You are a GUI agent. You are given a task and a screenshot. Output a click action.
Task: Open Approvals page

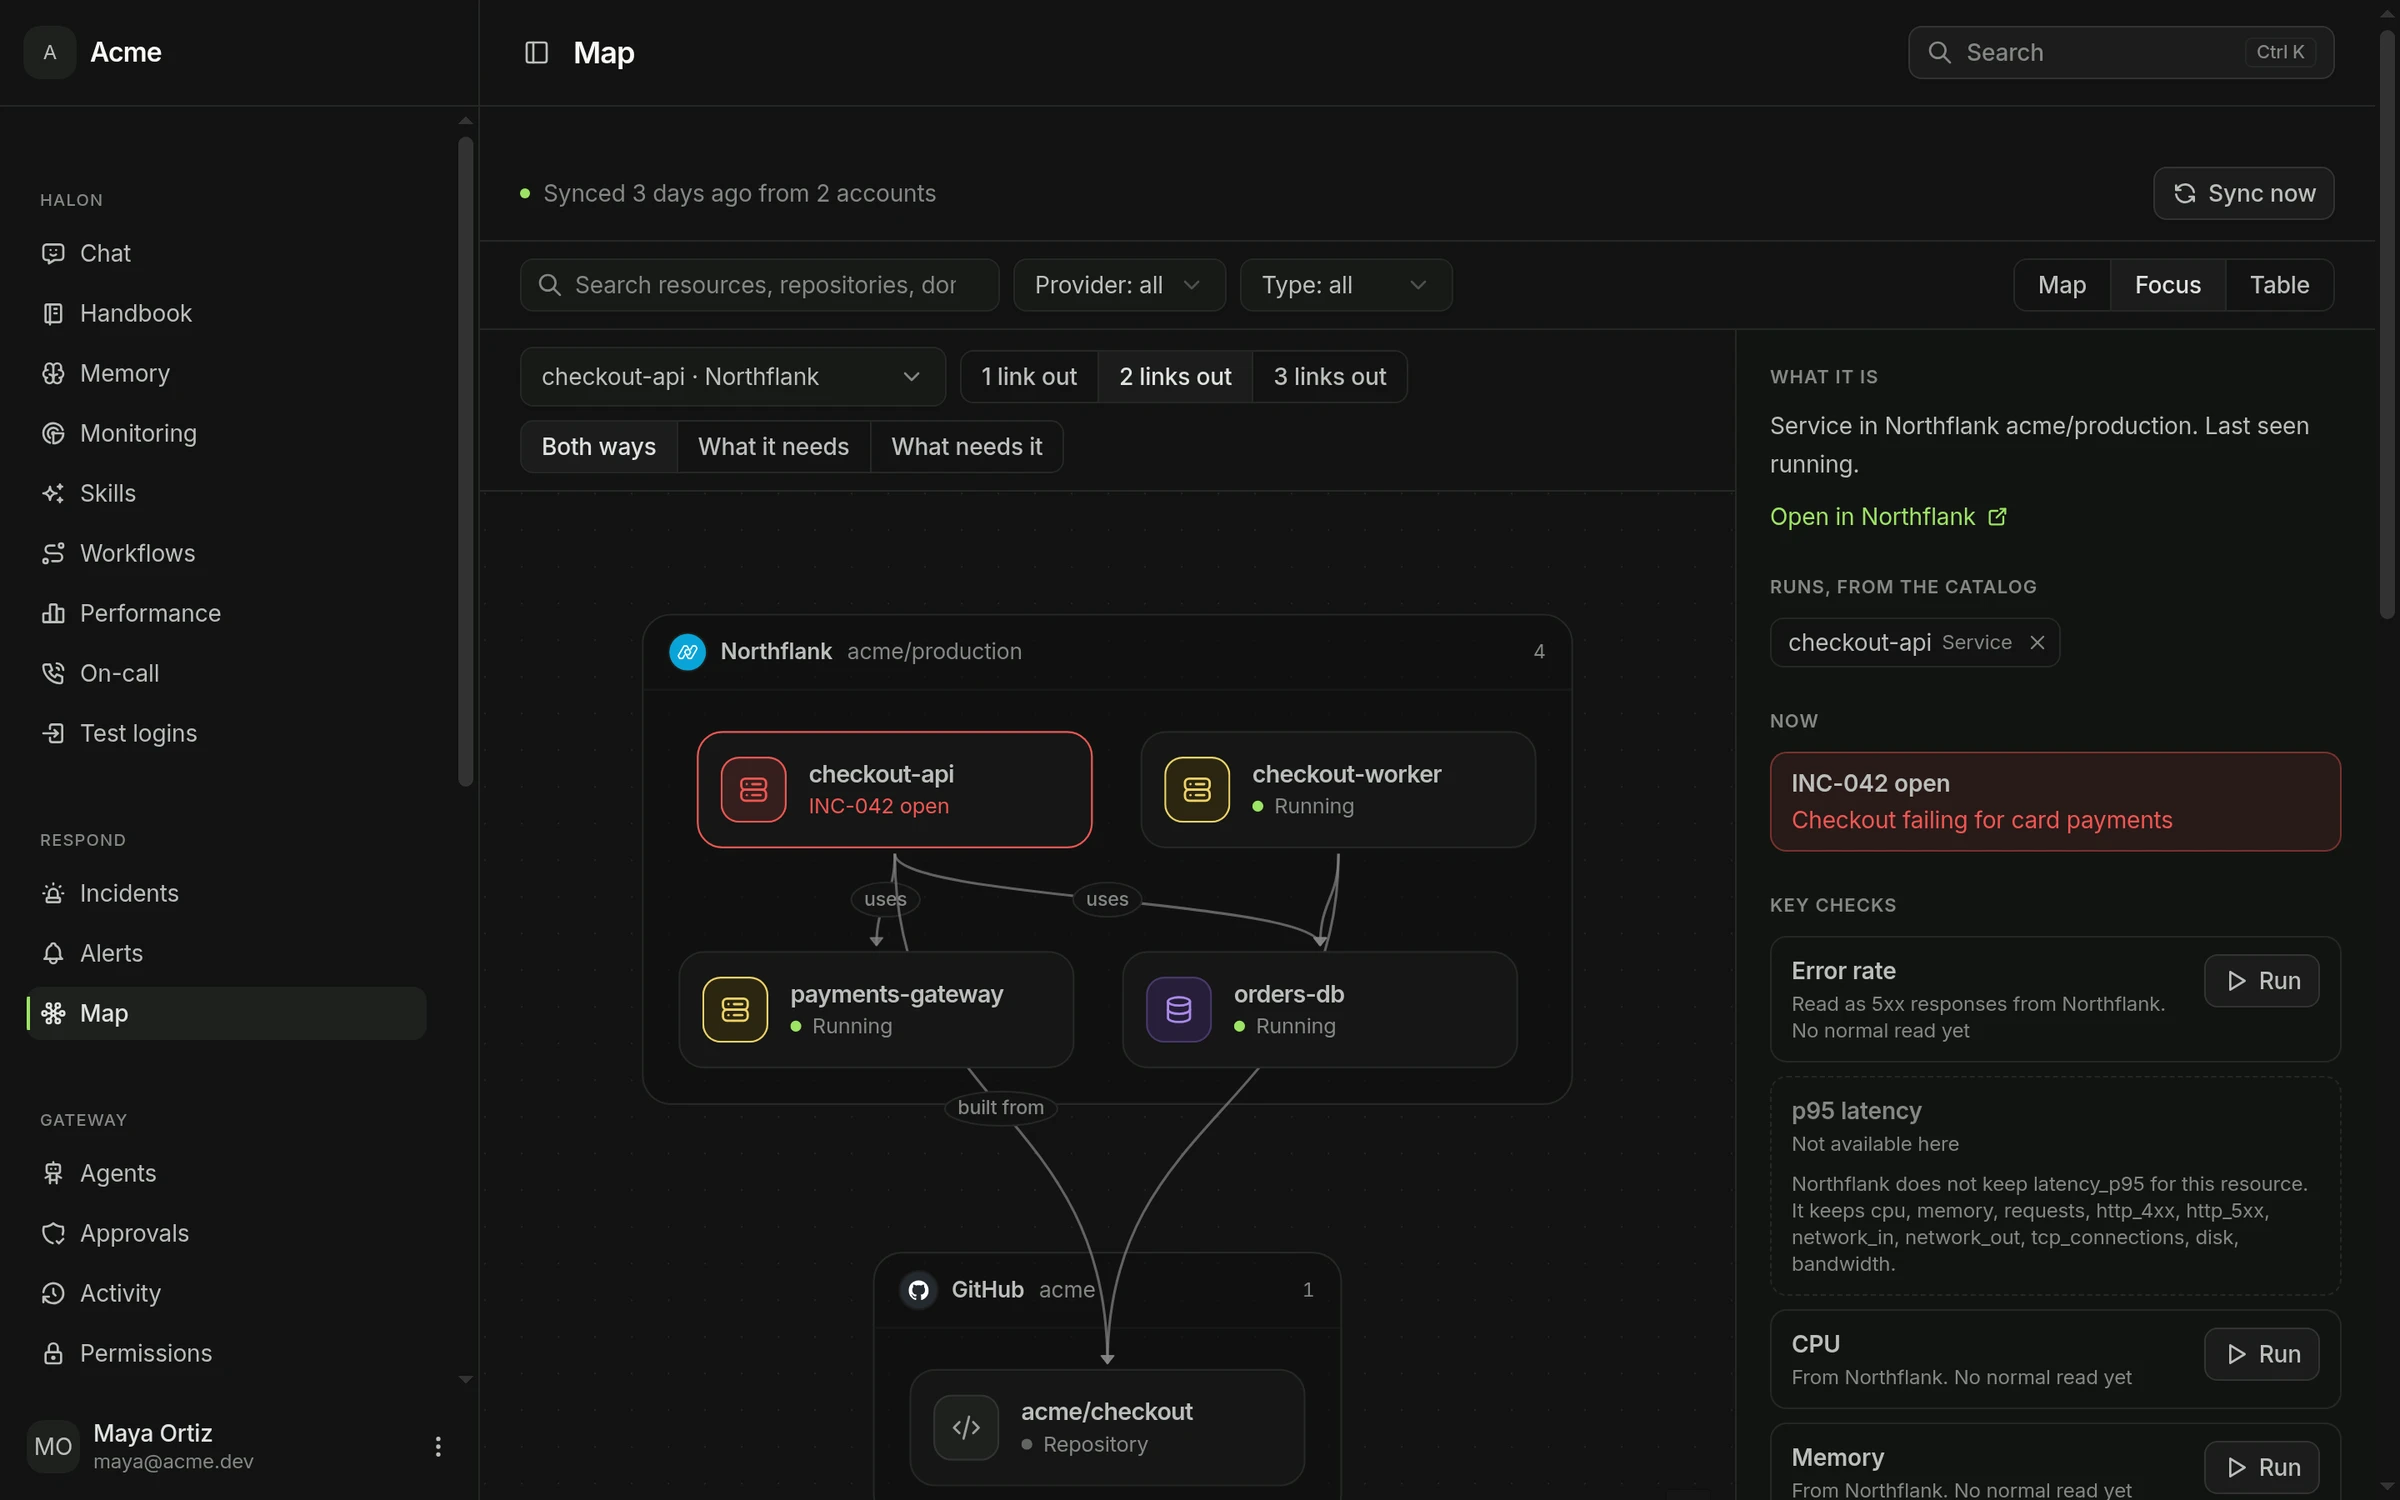(226, 1233)
